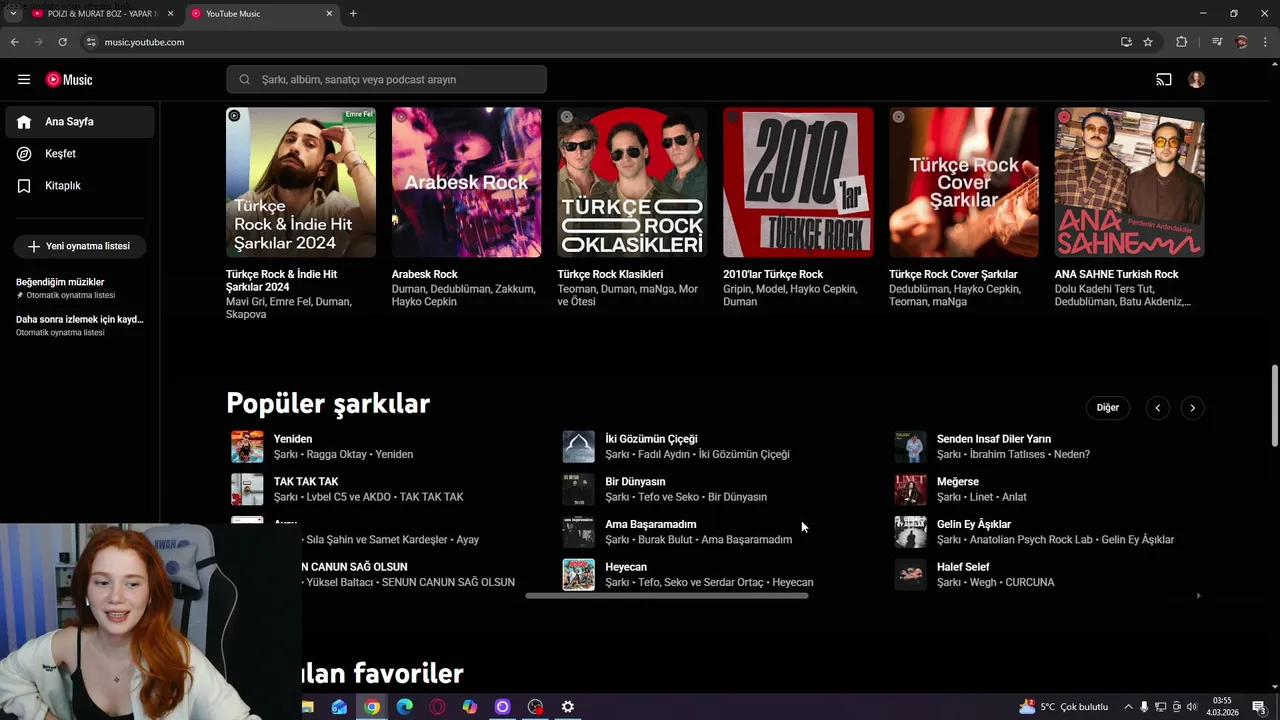Open Opera browser from the taskbar

pos(437,707)
